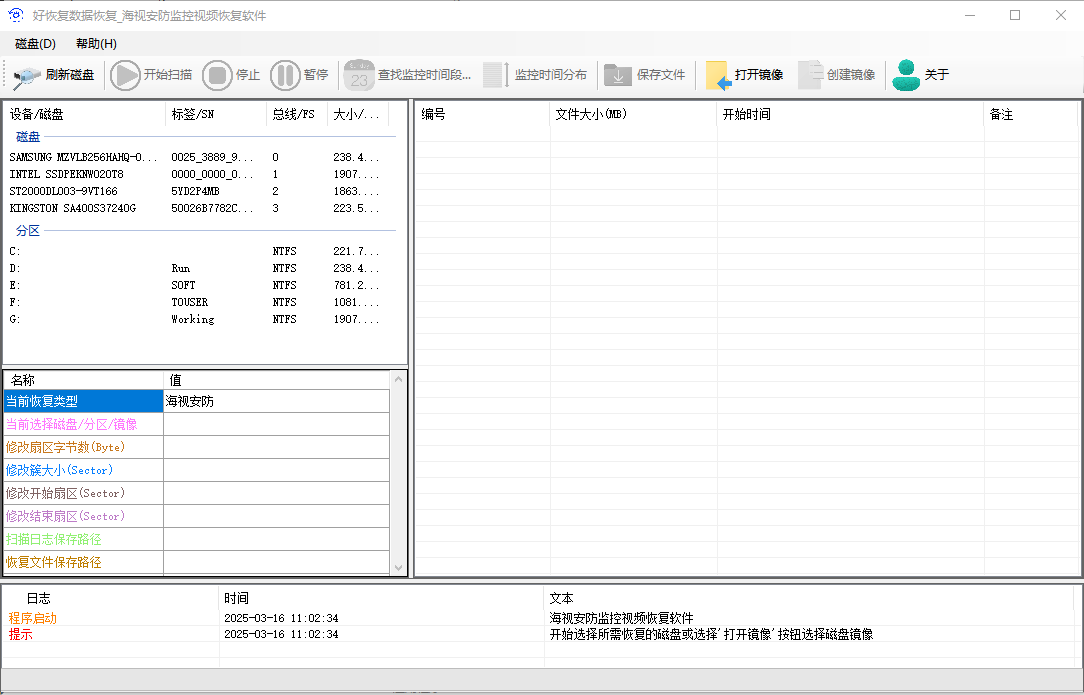
Task: Select partition D: labeled Run
Action: point(200,268)
